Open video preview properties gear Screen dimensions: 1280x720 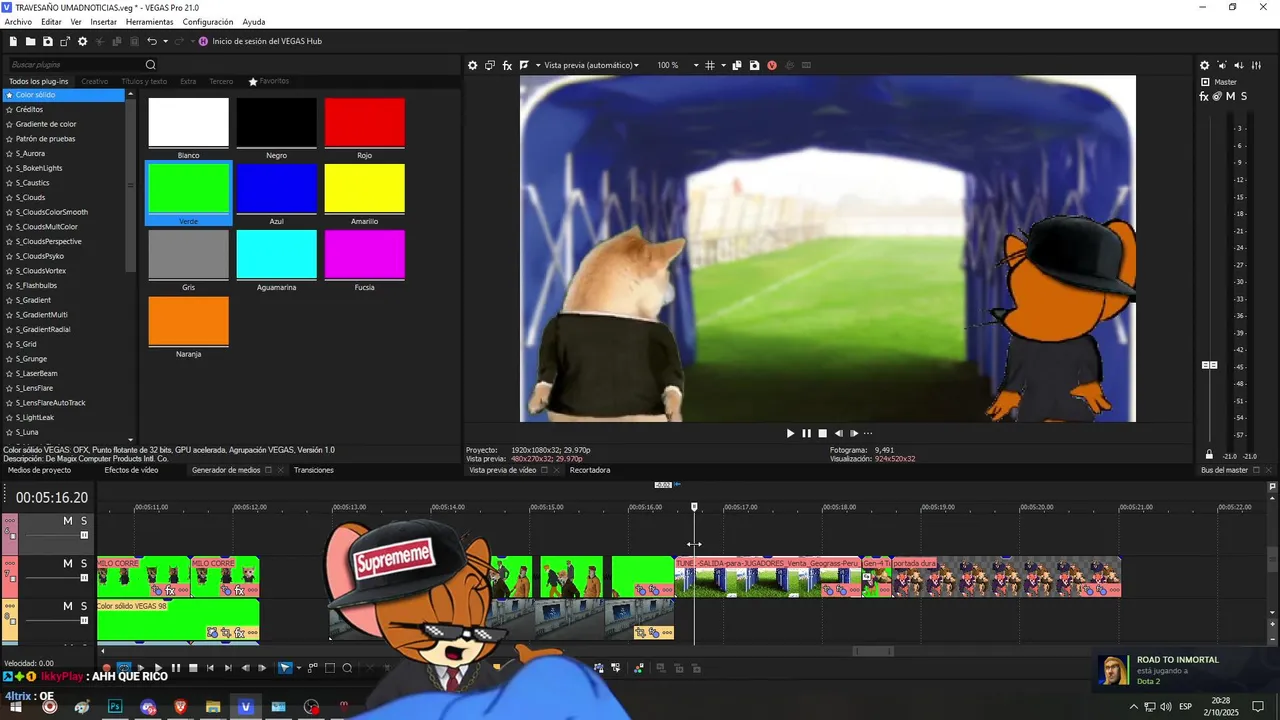[x=473, y=65]
